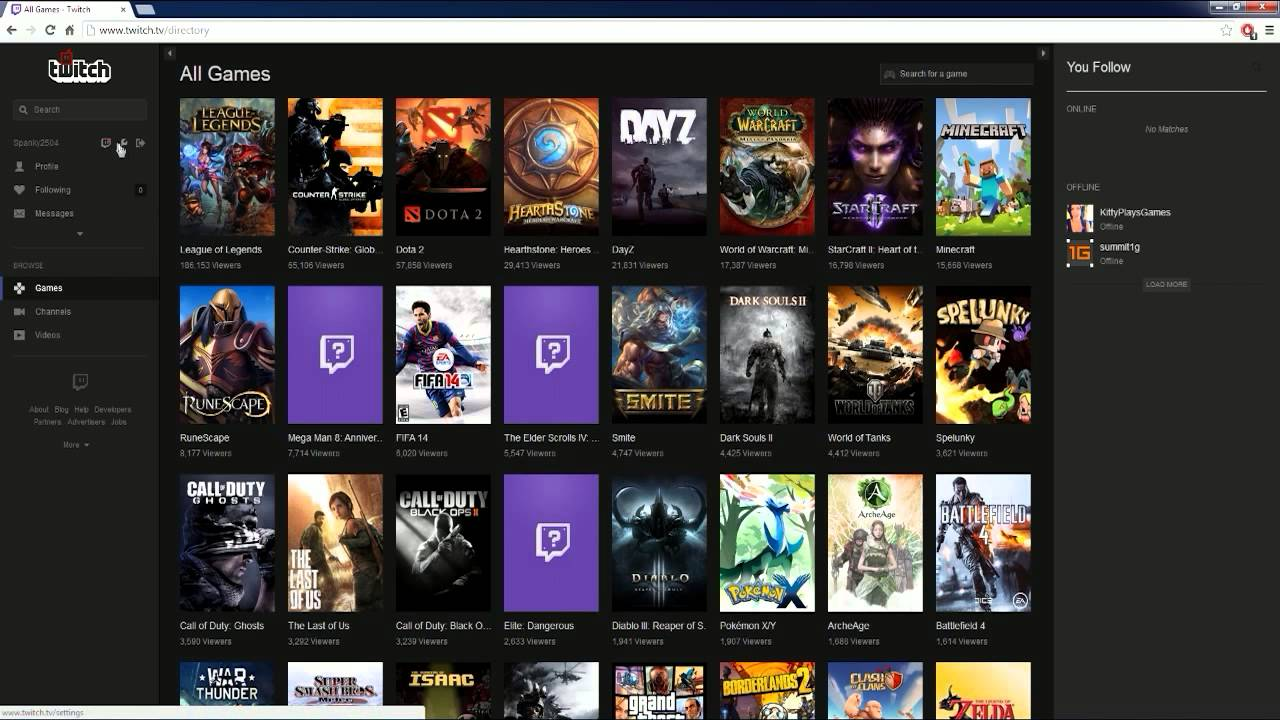Screen dimensions: 1280x720
Task: Open the Developers footer link
Action: [112, 410]
